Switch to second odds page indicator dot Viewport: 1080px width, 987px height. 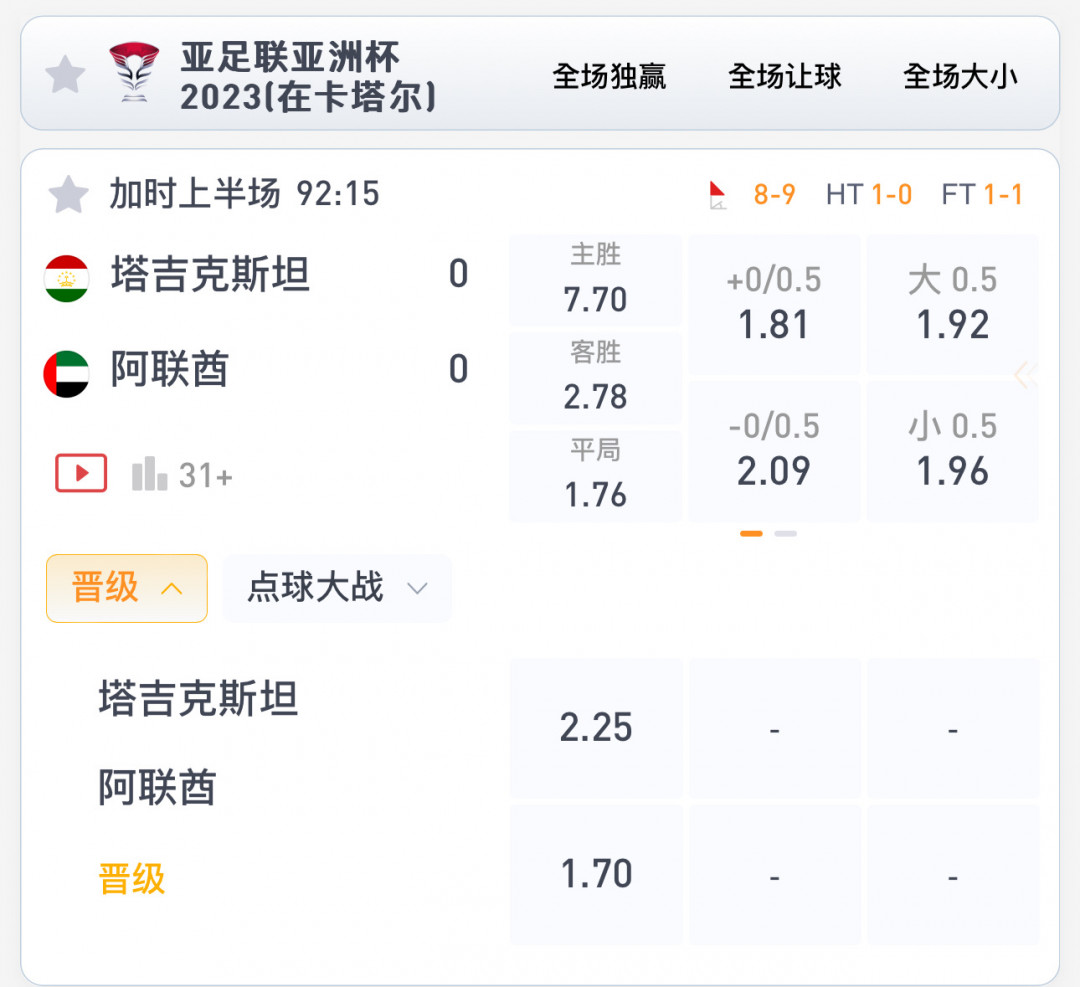[x=785, y=534]
